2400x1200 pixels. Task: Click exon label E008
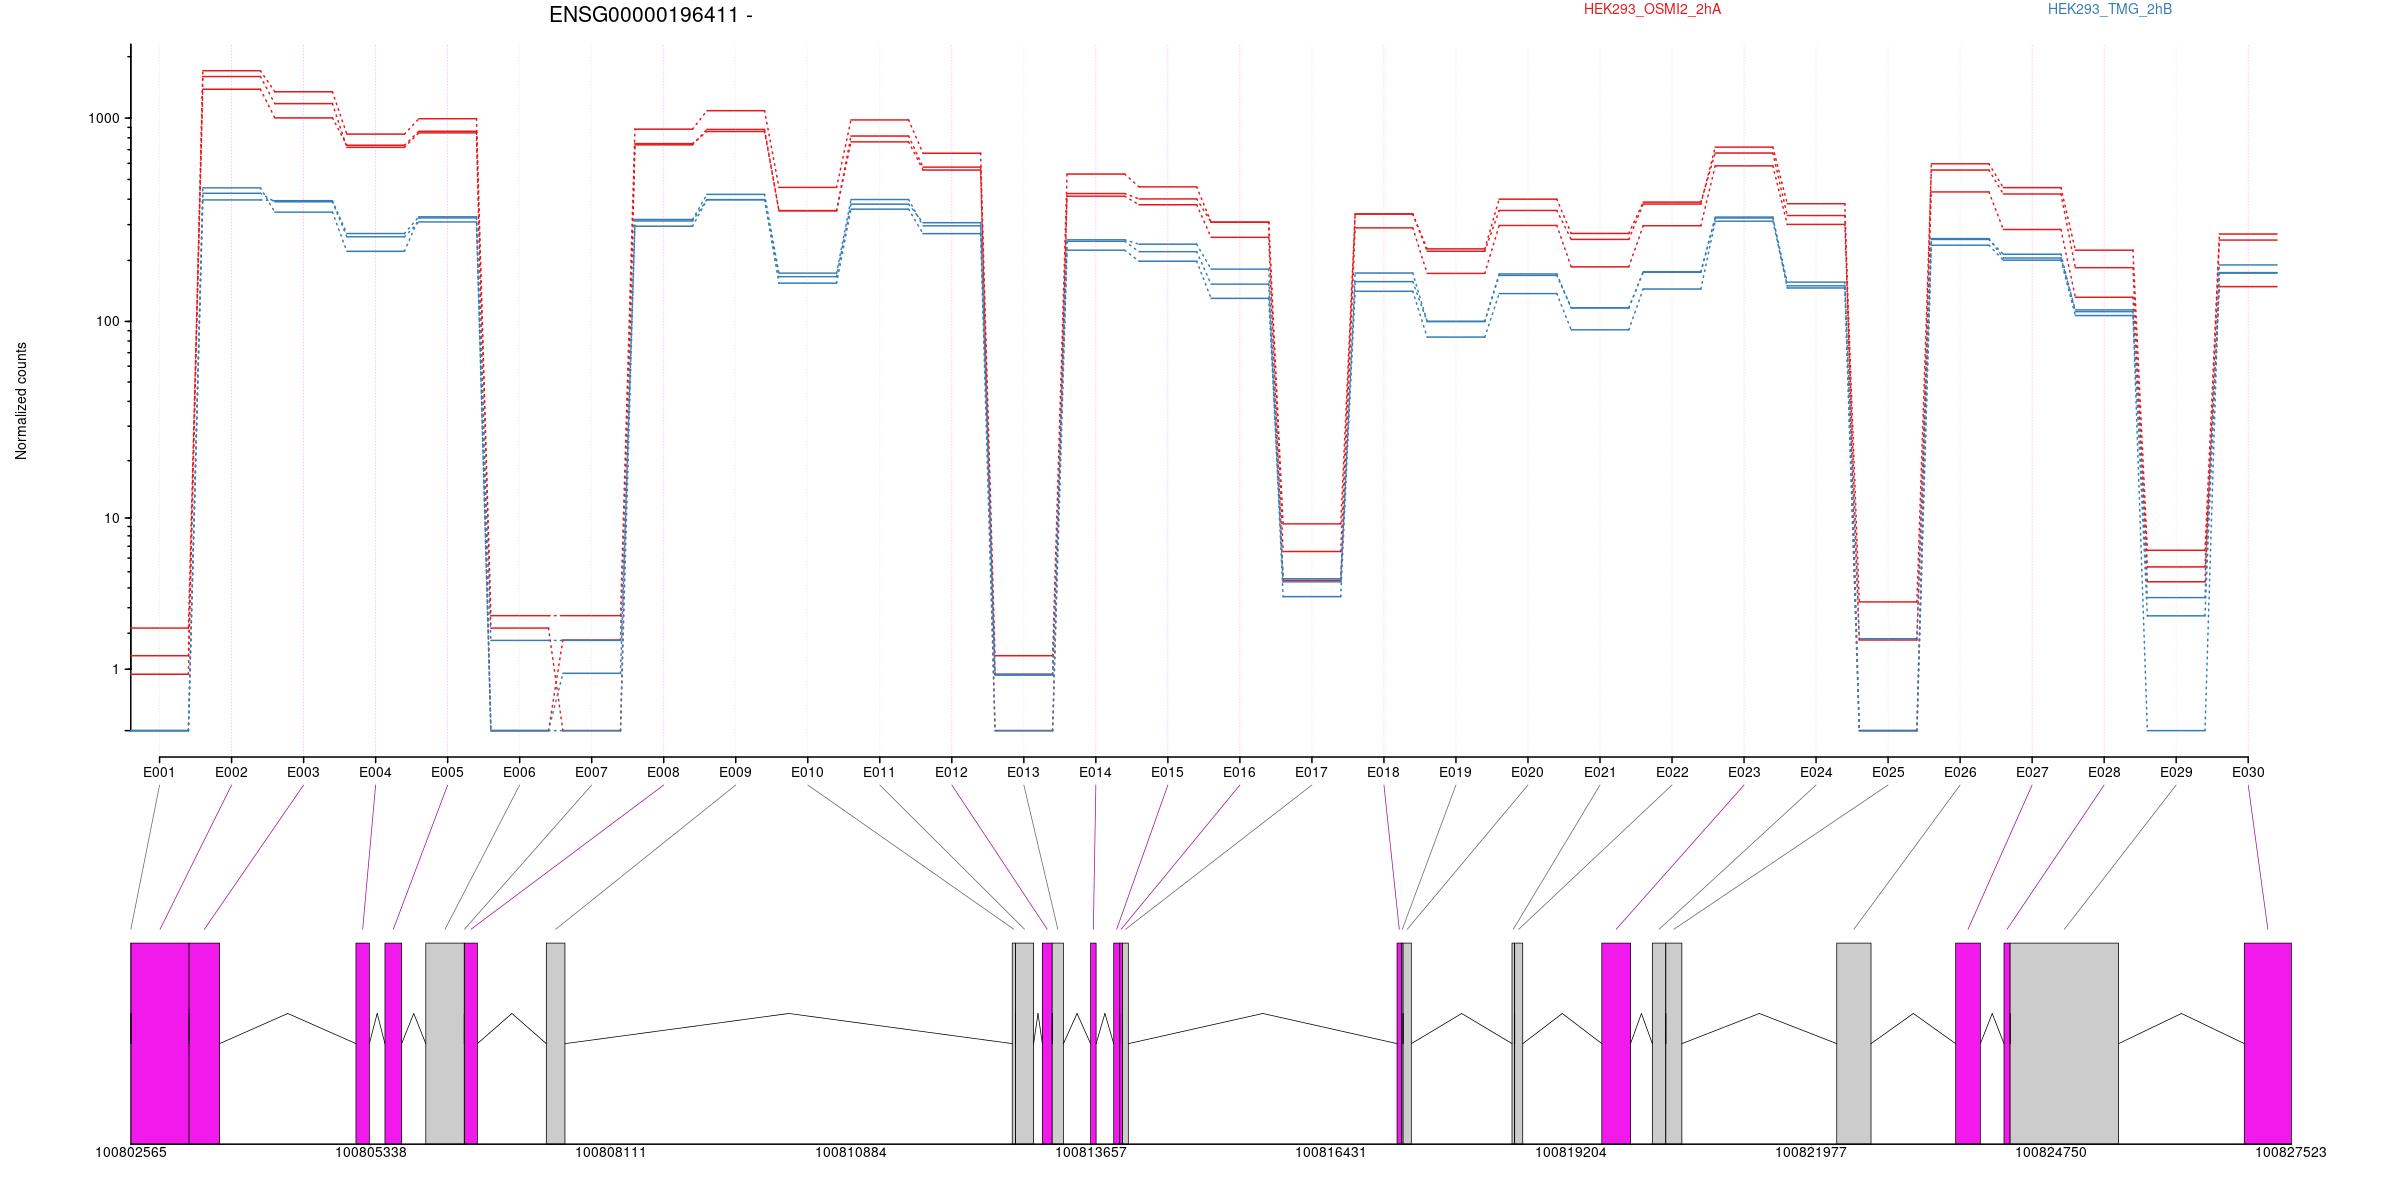(663, 772)
